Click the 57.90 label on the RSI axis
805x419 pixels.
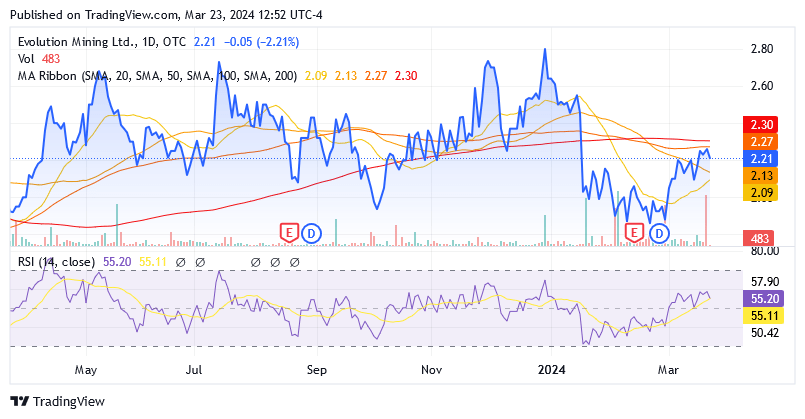click(x=764, y=281)
